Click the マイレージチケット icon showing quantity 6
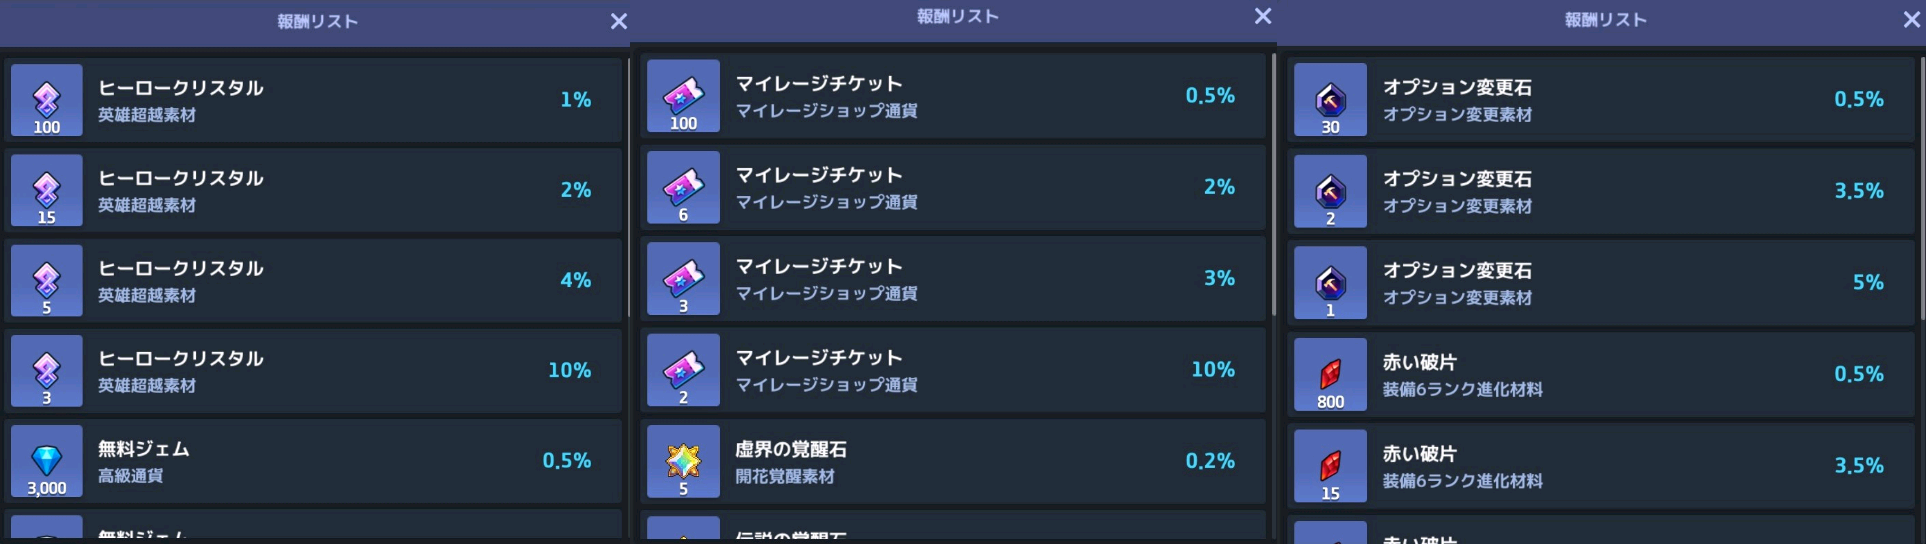Screen dimensions: 1926x544 click(x=683, y=187)
